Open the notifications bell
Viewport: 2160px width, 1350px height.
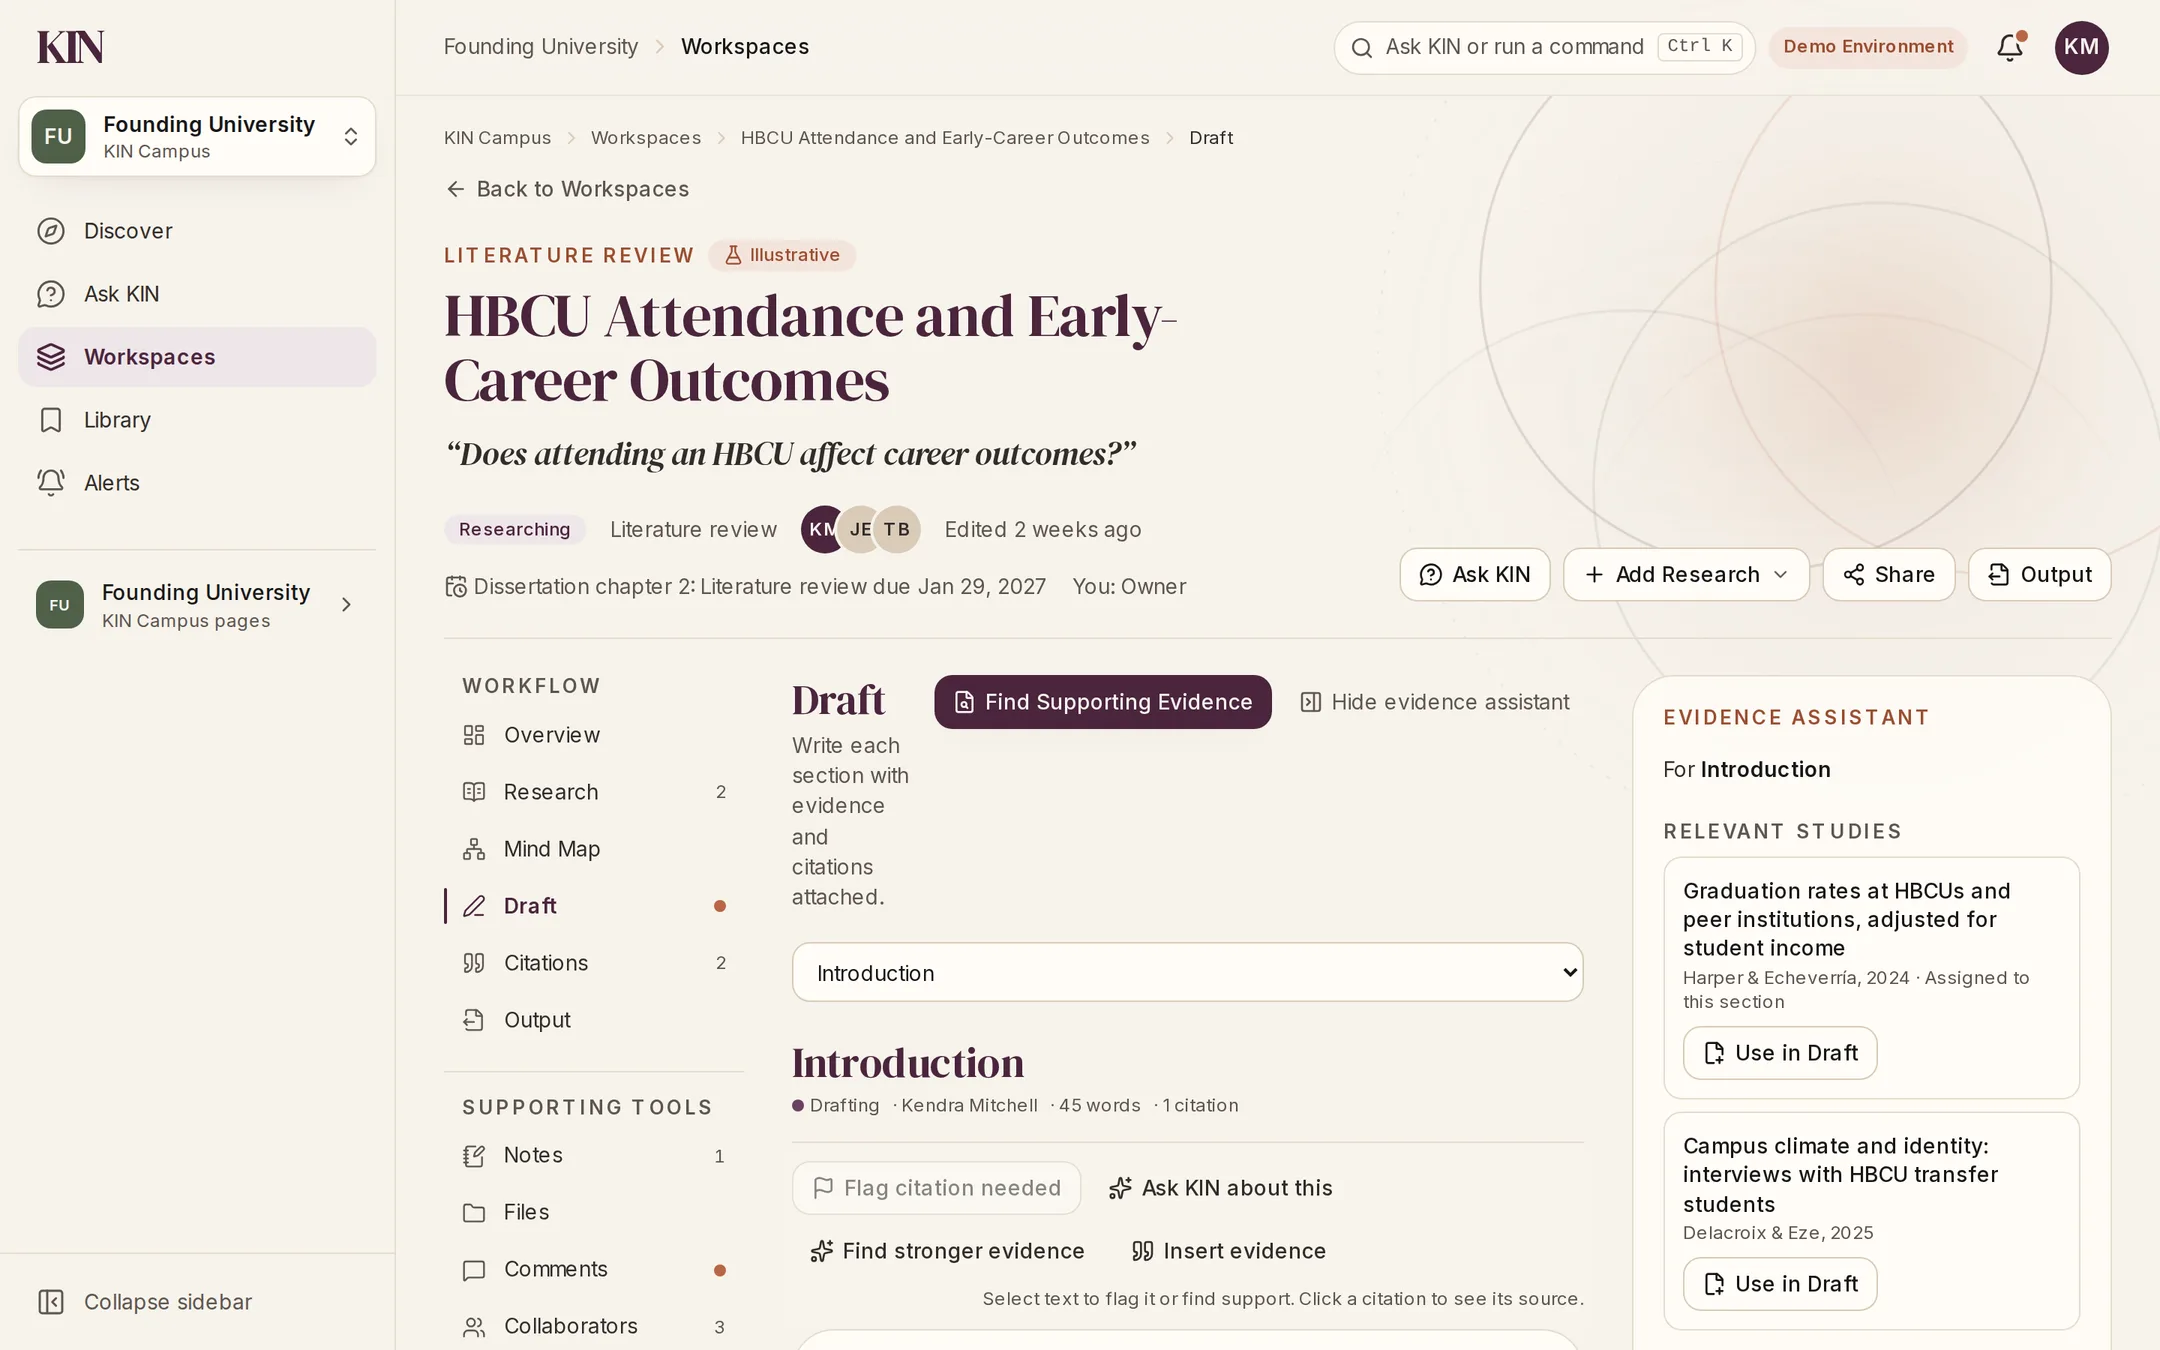(2010, 47)
